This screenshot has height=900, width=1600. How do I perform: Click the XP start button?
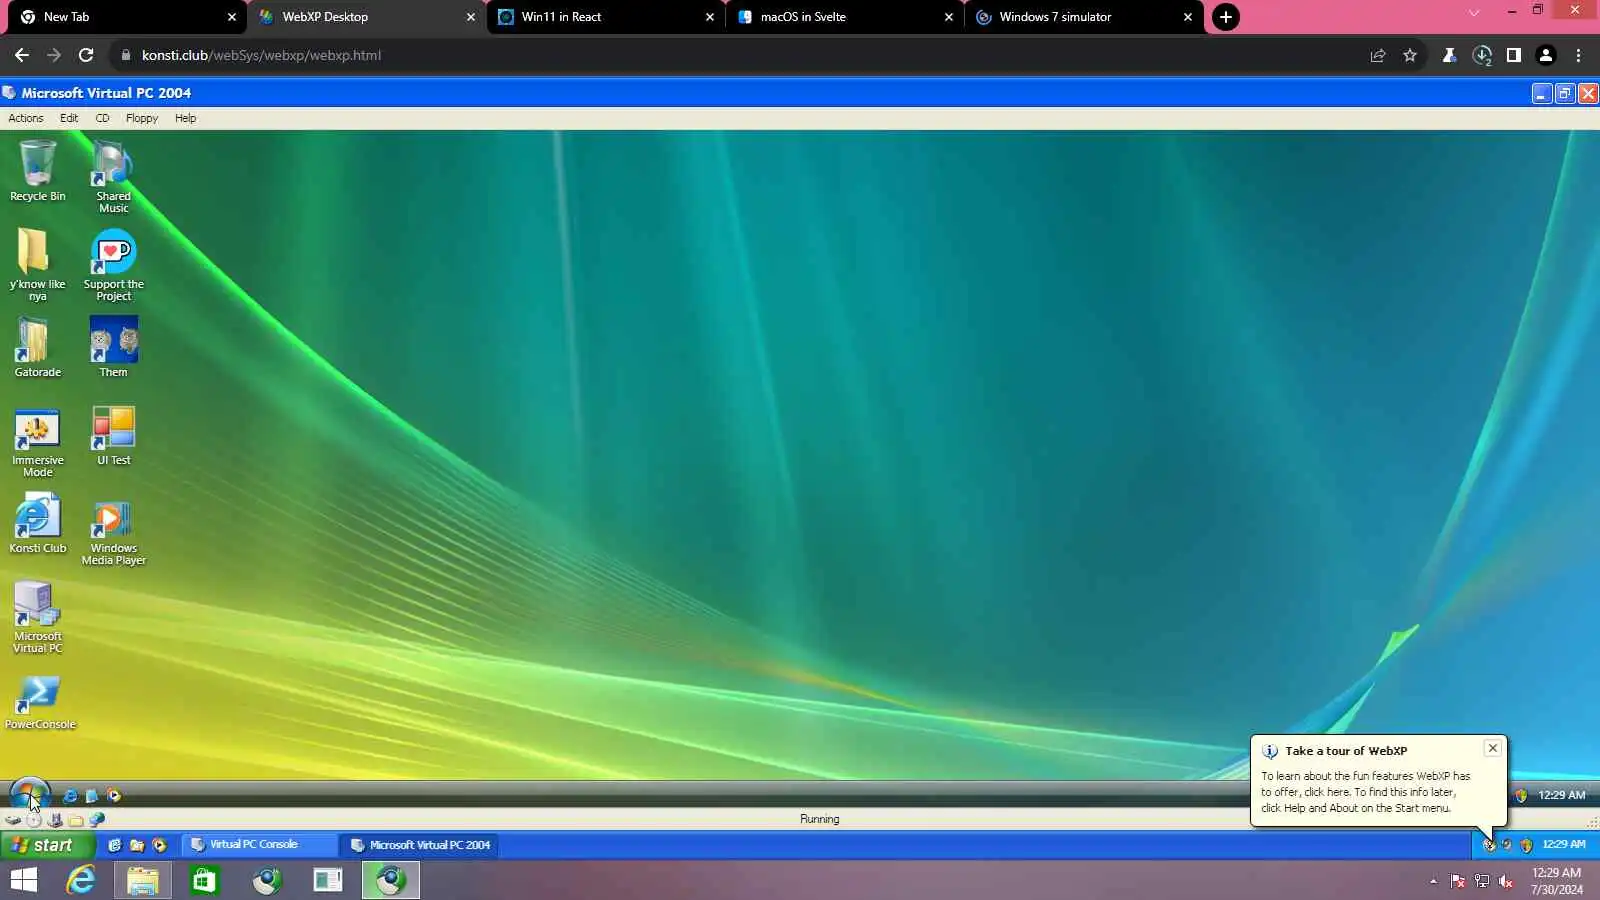pyautogui.click(x=48, y=845)
